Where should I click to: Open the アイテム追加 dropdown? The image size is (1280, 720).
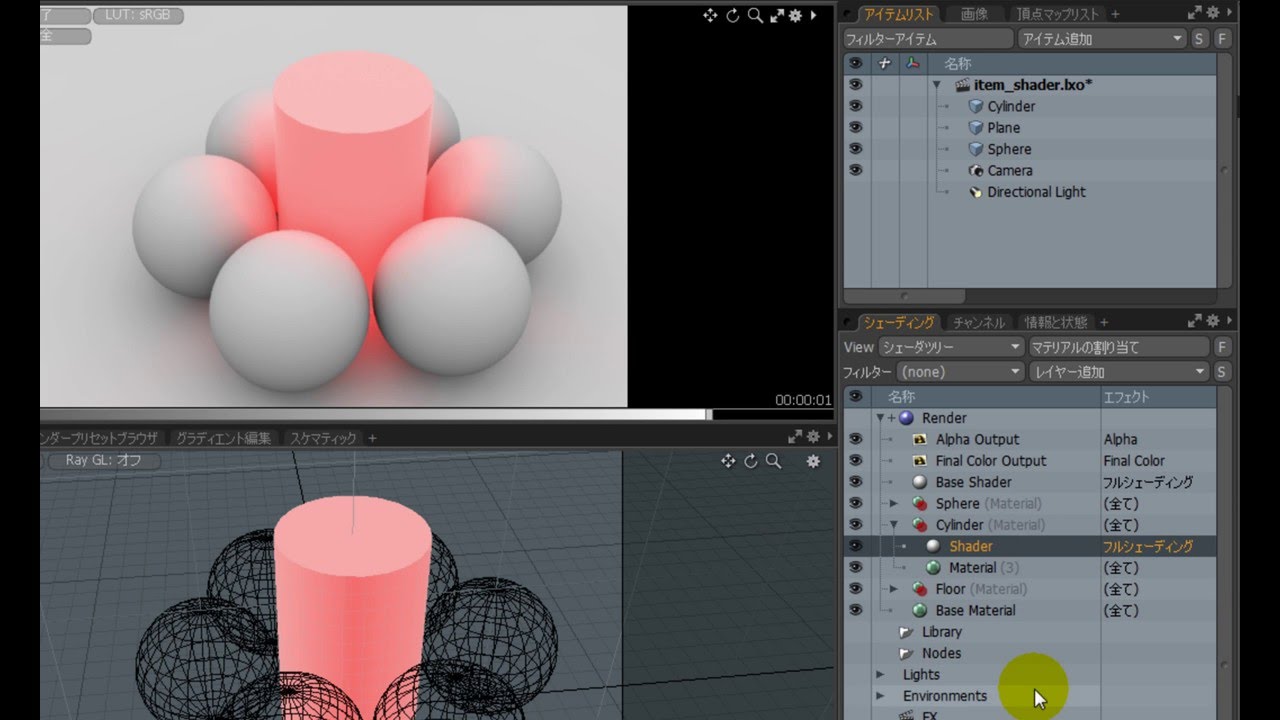click(1101, 39)
